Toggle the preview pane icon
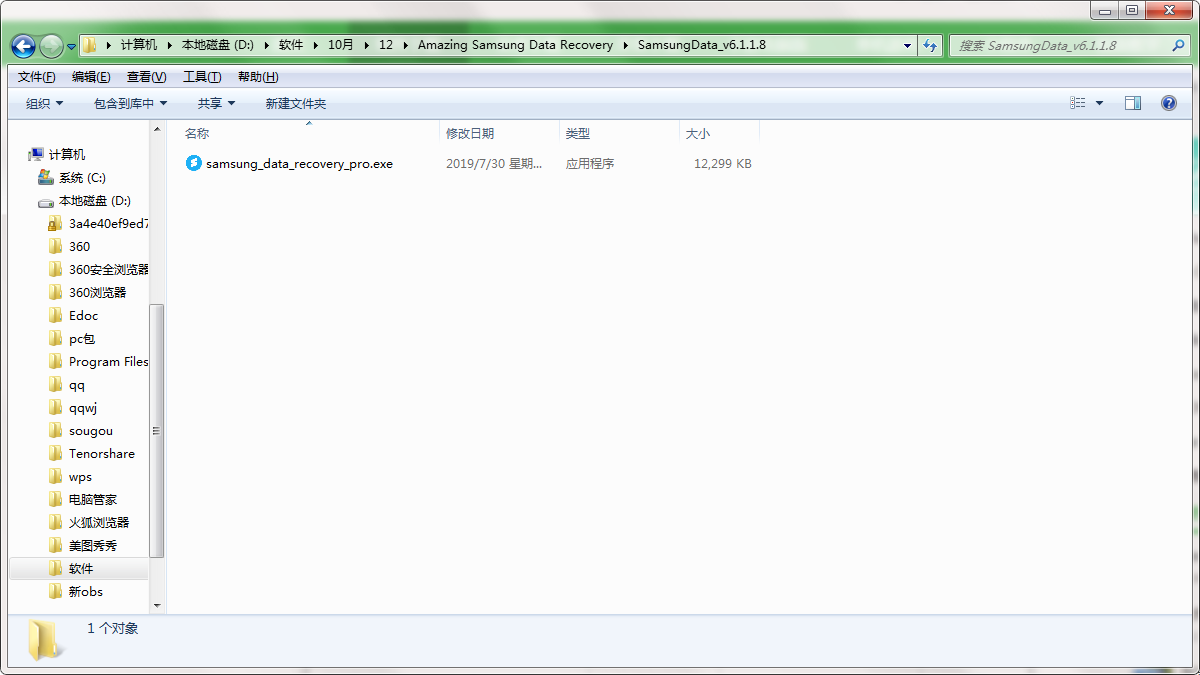Image resolution: width=1200 pixels, height=675 pixels. tap(1133, 103)
